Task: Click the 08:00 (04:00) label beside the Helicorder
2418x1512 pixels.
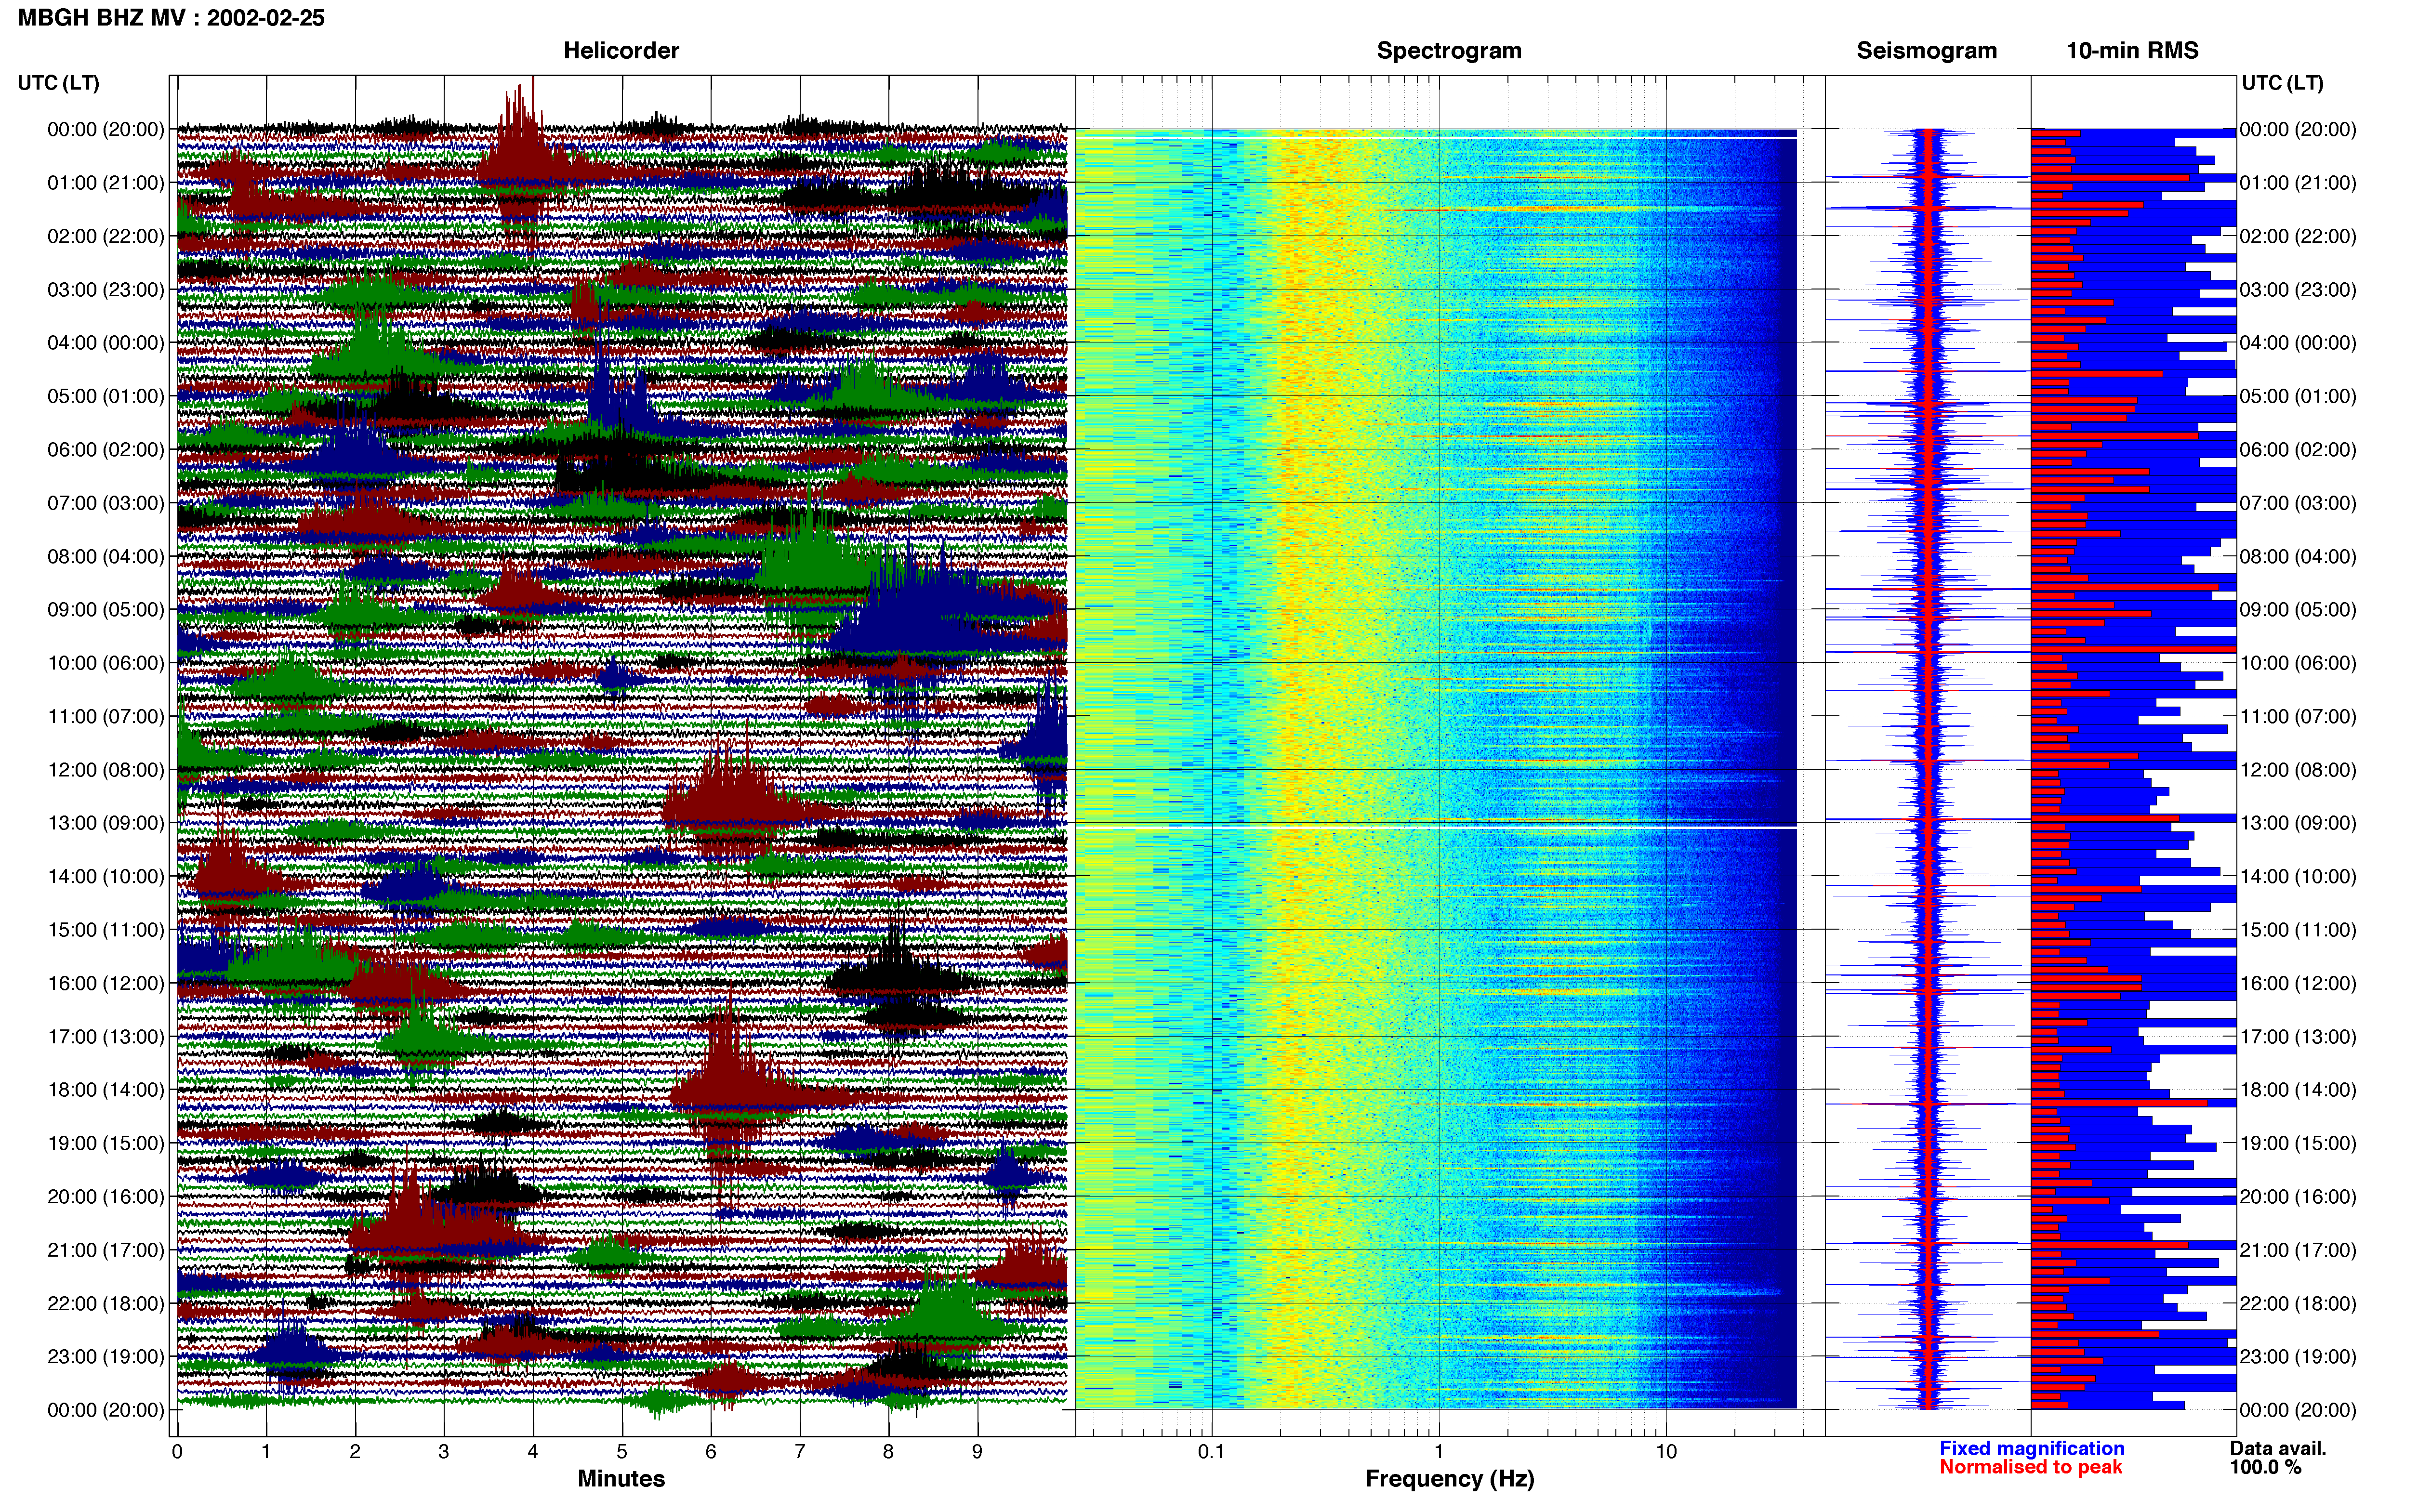Action: click(106, 556)
